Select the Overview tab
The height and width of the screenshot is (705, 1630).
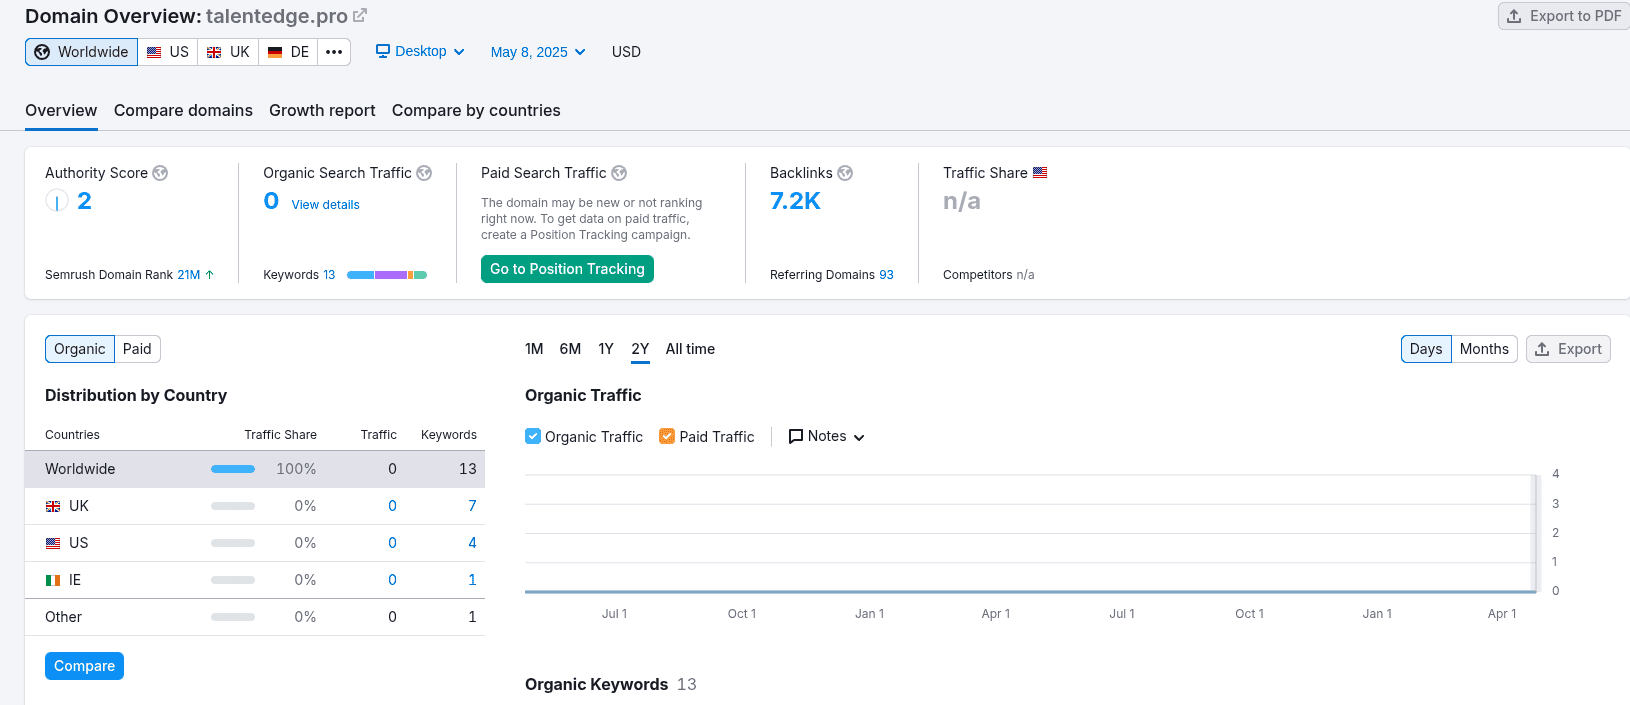[x=61, y=110]
